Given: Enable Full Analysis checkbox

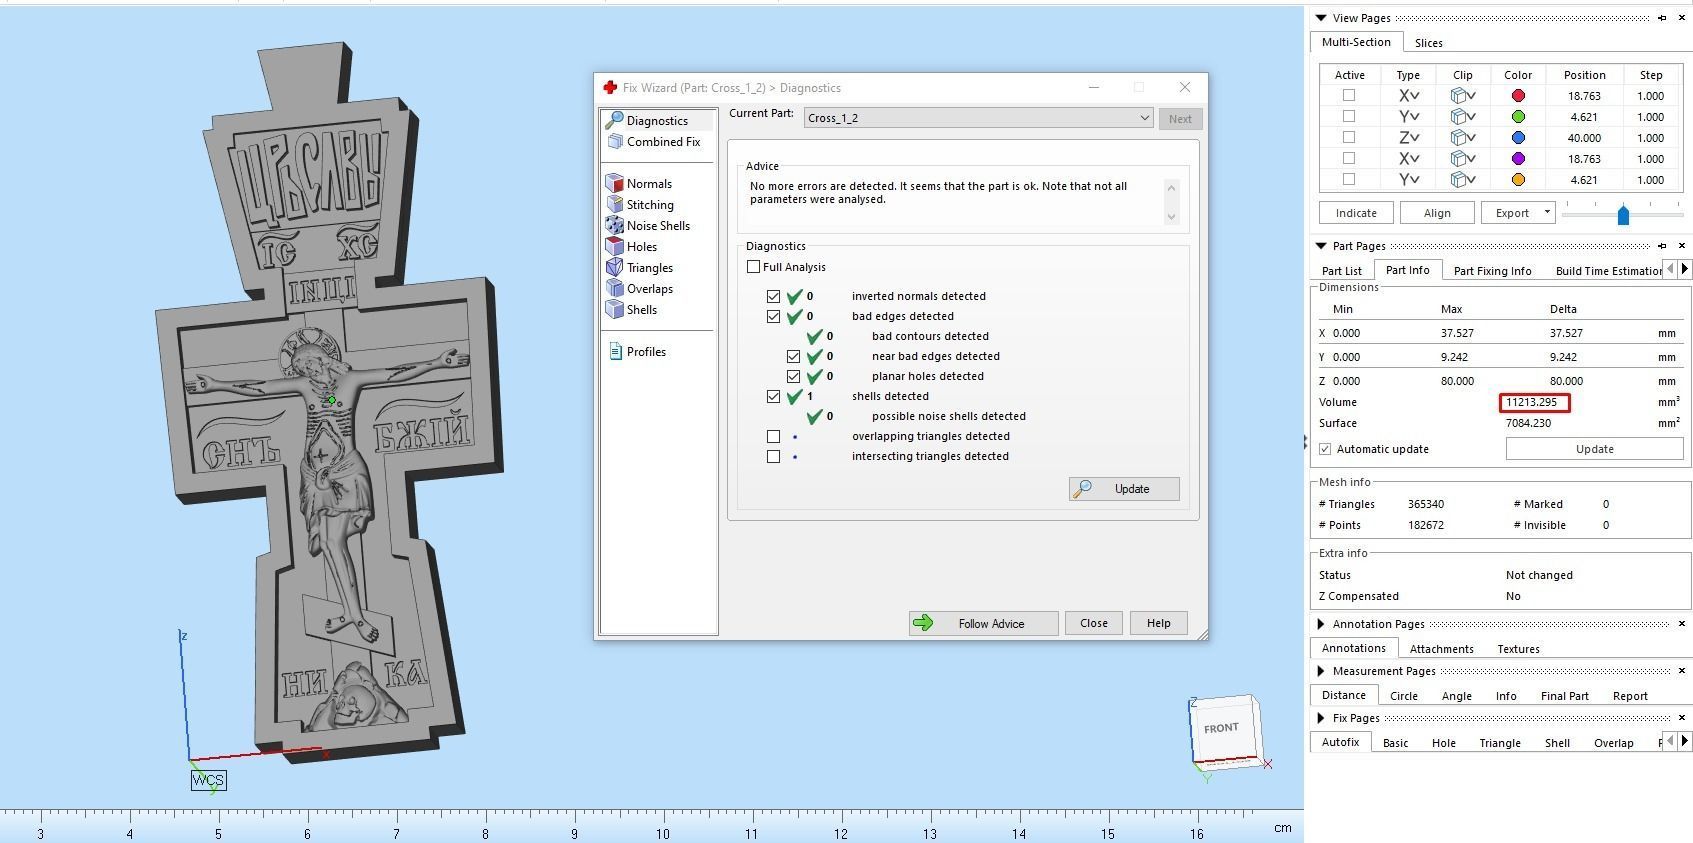Looking at the screenshot, I should [x=753, y=267].
